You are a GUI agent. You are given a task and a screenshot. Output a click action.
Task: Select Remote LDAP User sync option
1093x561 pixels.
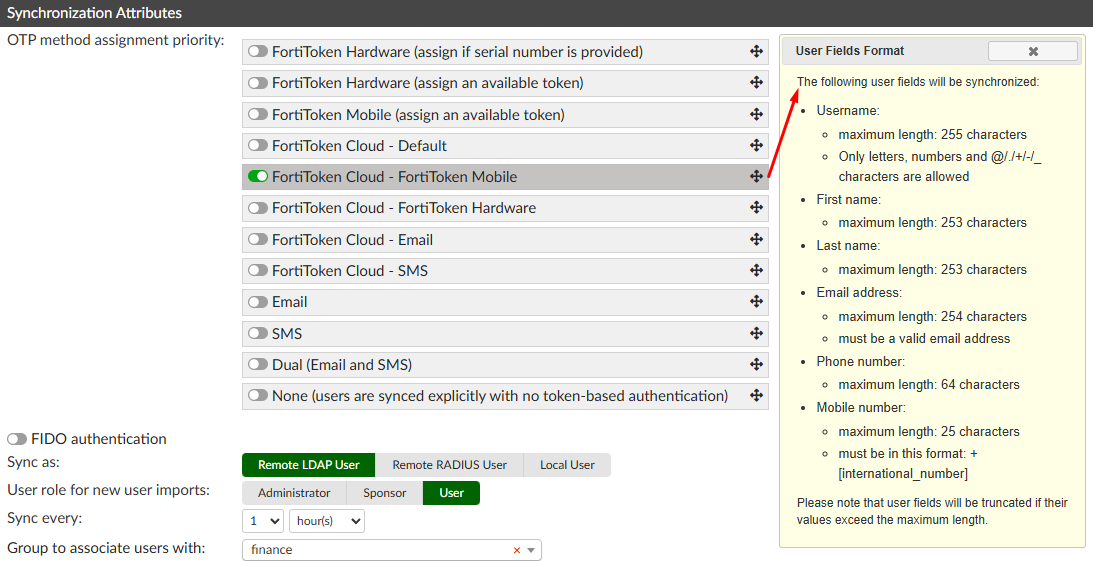click(309, 465)
